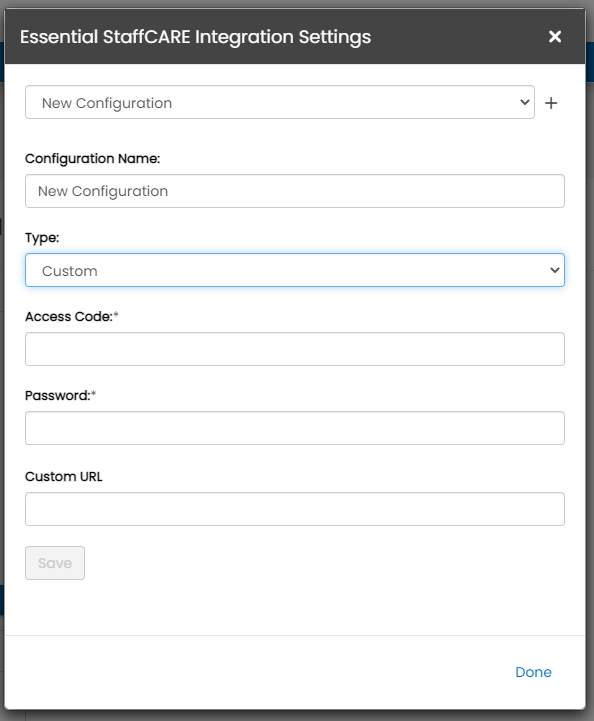
Task: Open the New Configuration selector dropdown
Action: (280, 102)
